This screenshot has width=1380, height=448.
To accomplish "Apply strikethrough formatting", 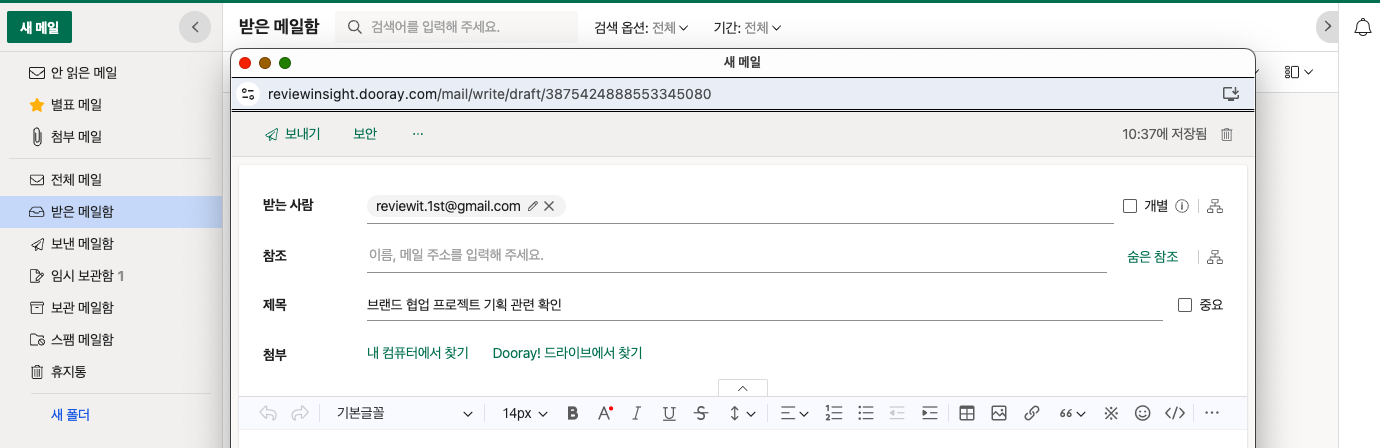I will [x=701, y=413].
